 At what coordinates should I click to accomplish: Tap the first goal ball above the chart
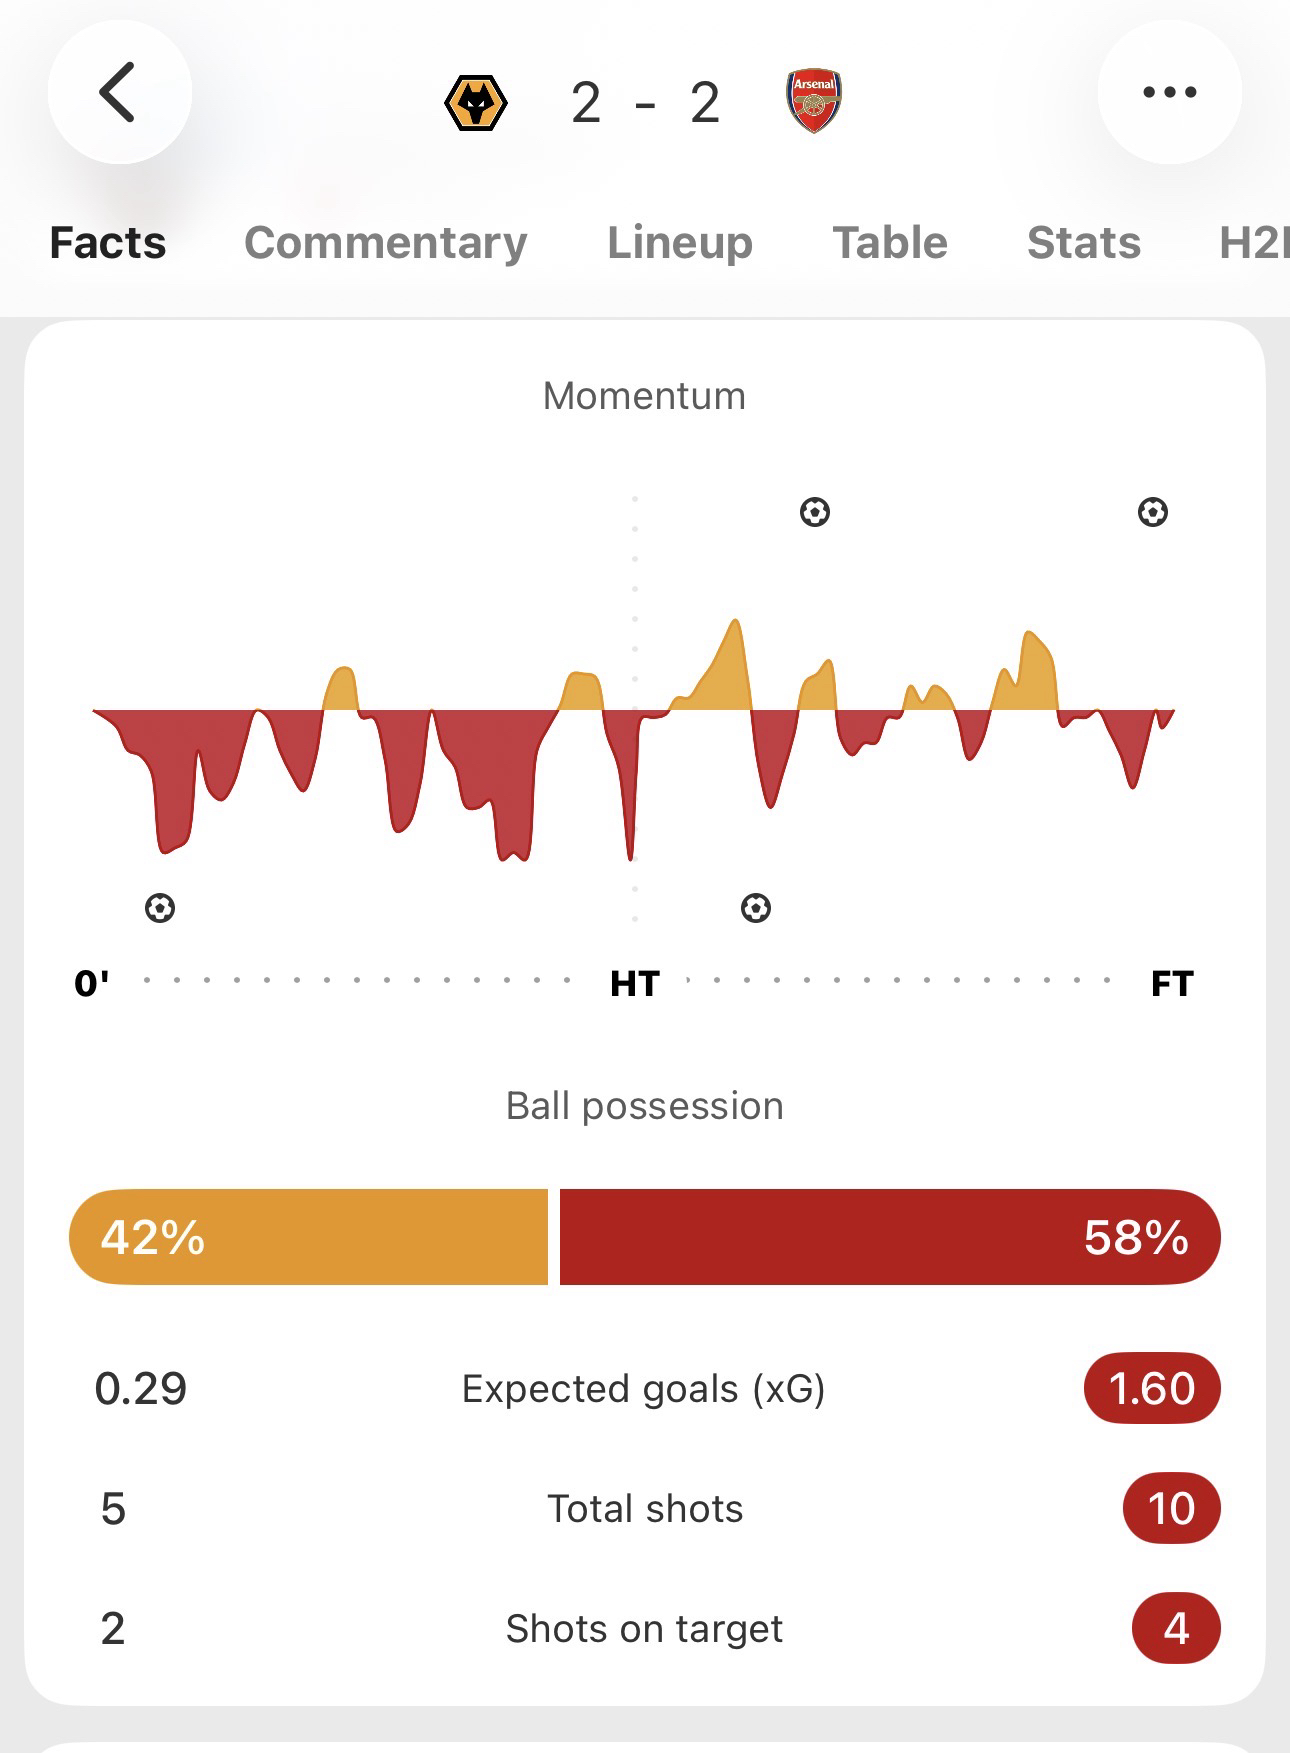pos(815,513)
